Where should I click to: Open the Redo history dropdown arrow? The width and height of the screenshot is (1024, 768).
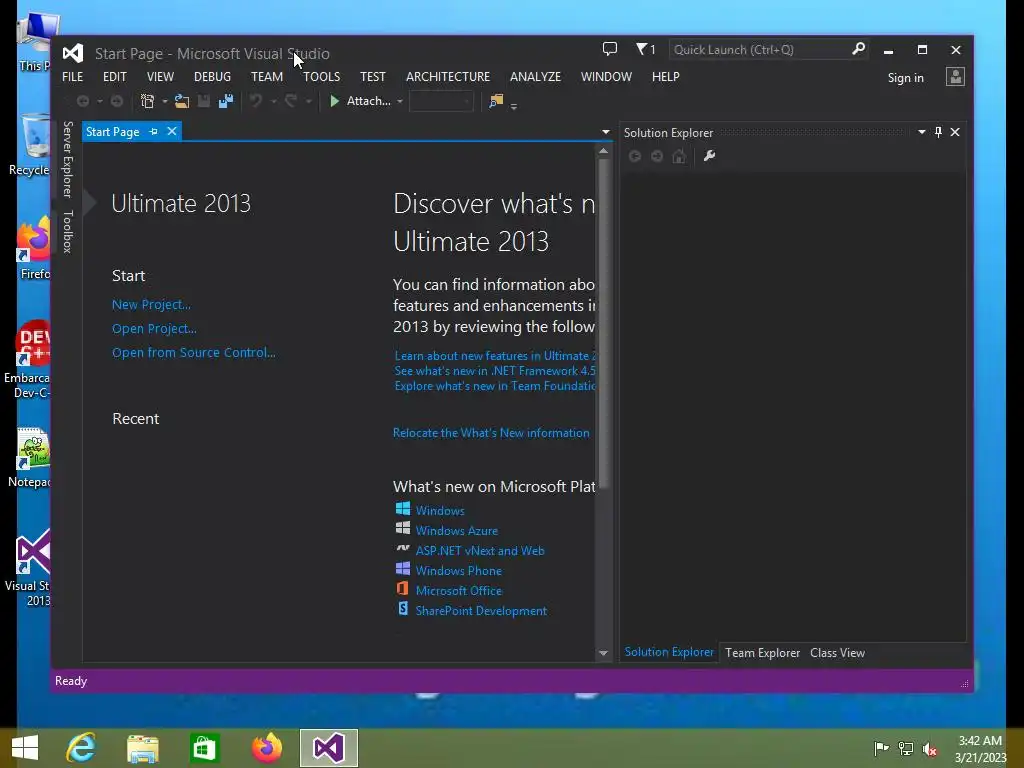[308, 102]
